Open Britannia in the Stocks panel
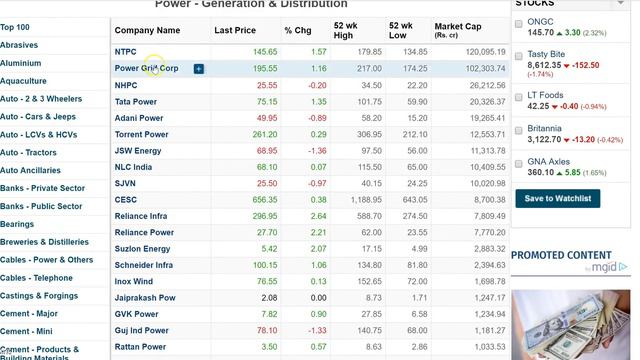This screenshot has height=360, width=640. [544, 128]
